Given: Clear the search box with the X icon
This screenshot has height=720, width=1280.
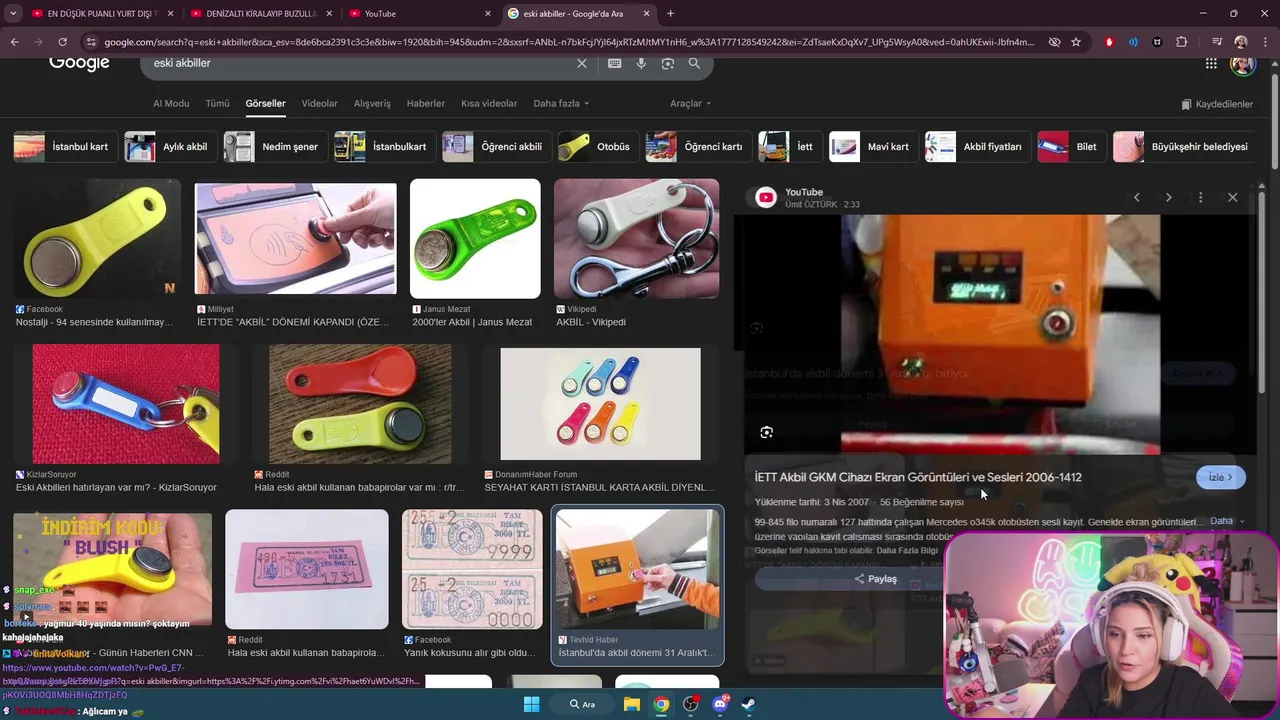Looking at the screenshot, I should tap(582, 63).
